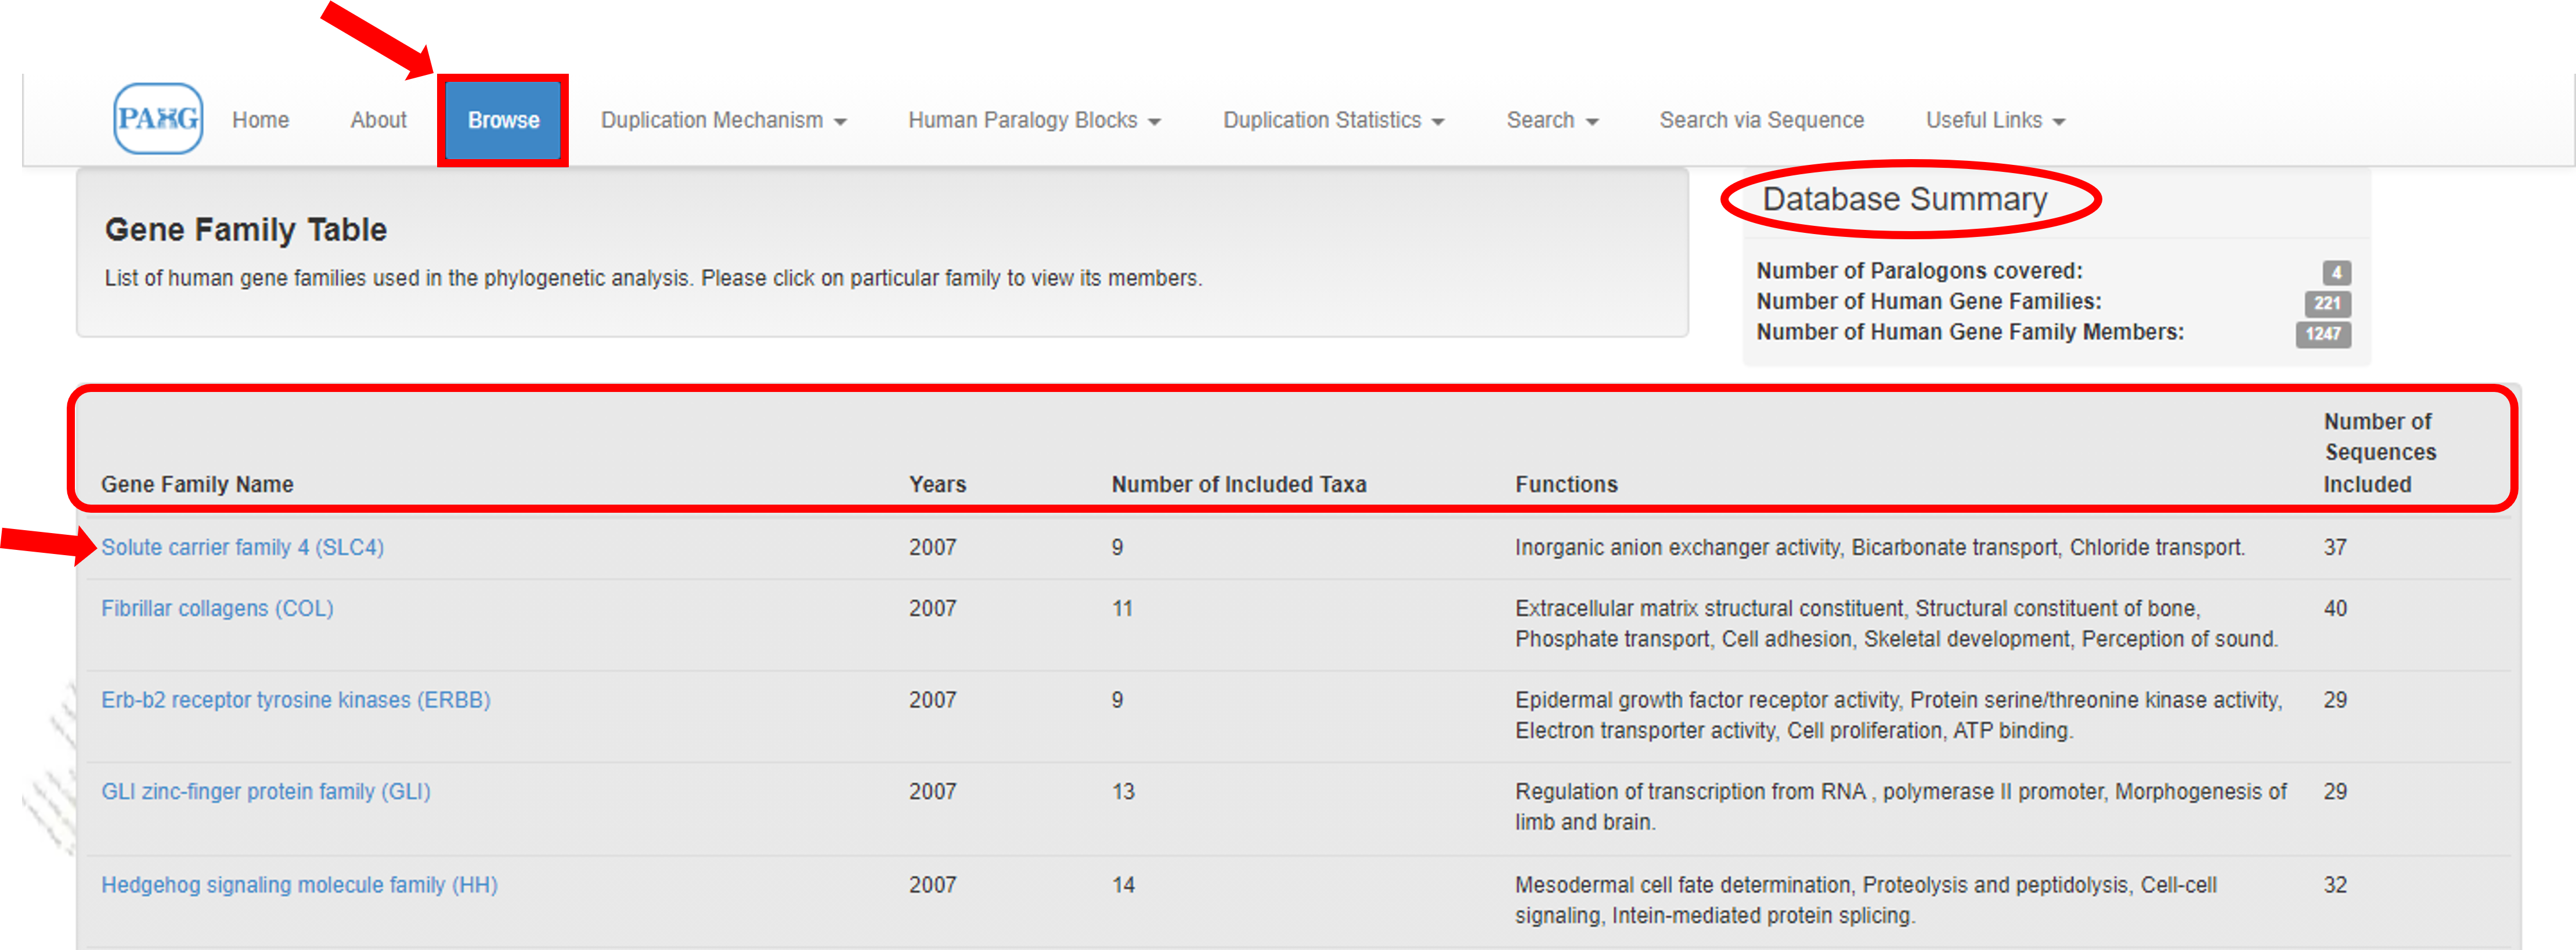Expand the Duplication Mechanism dropdown
This screenshot has width=2576, height=950.
tap(723, 120)
